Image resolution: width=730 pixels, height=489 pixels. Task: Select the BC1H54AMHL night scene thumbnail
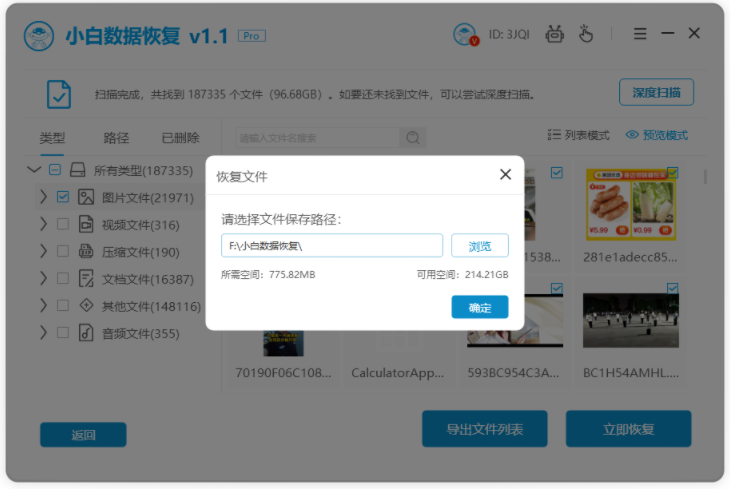click(x=631, y=320)
